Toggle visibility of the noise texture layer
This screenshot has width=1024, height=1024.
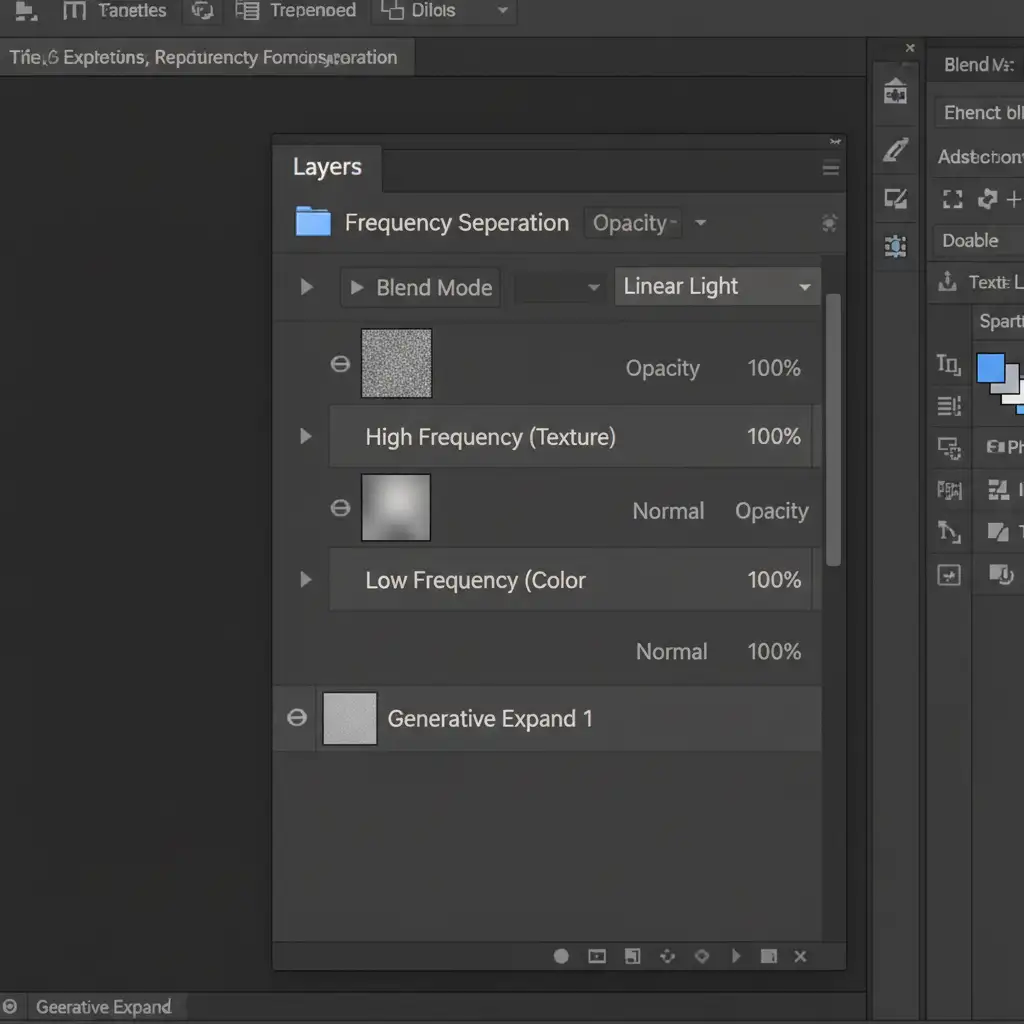(x=340, y=364)
